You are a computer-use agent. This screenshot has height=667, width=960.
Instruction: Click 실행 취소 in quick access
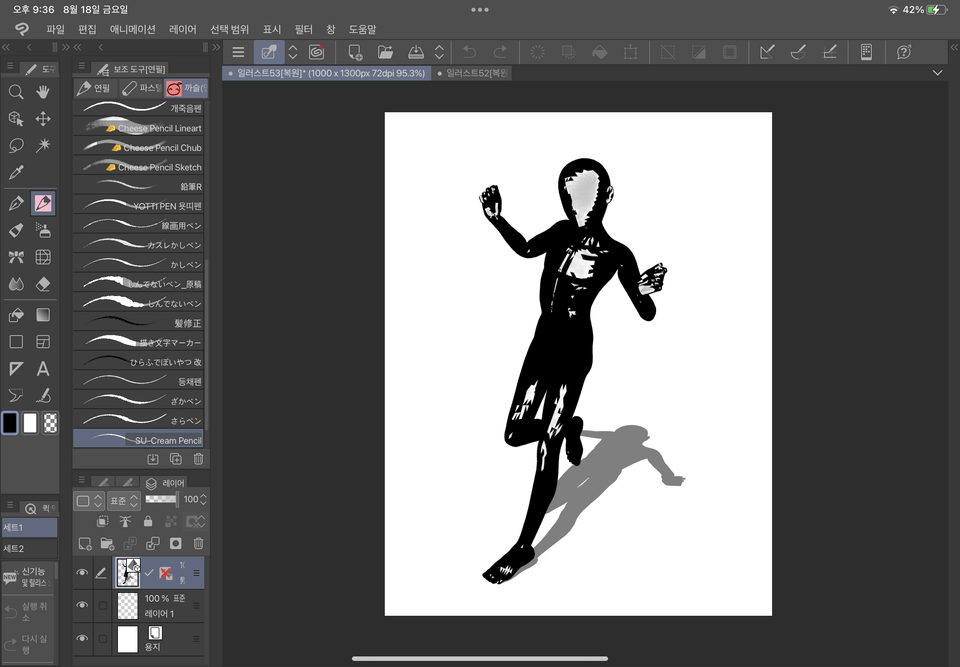click(28, 611)
